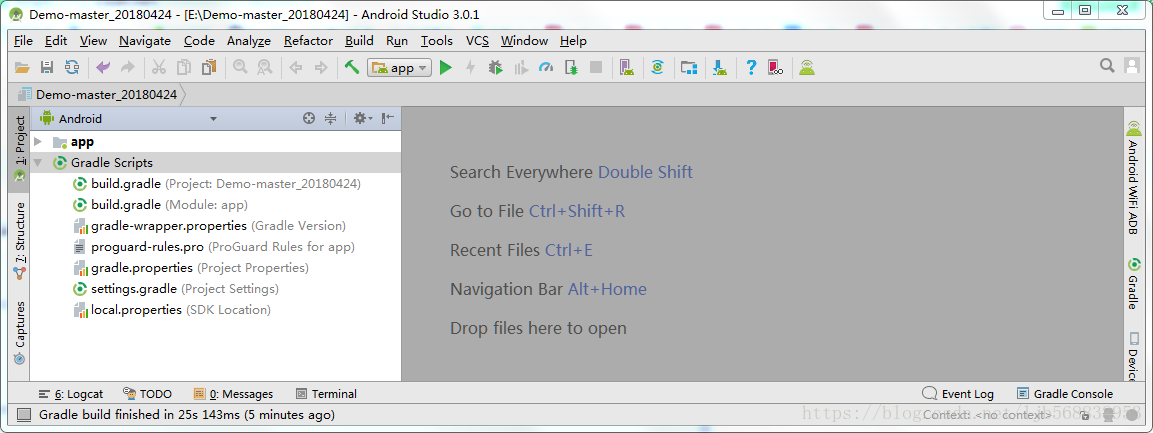The width and height of the screenshot is (1153, 433).
Task: Open the app run configuration dropdown
Action: pyautogui.click(x=399, y=68)
